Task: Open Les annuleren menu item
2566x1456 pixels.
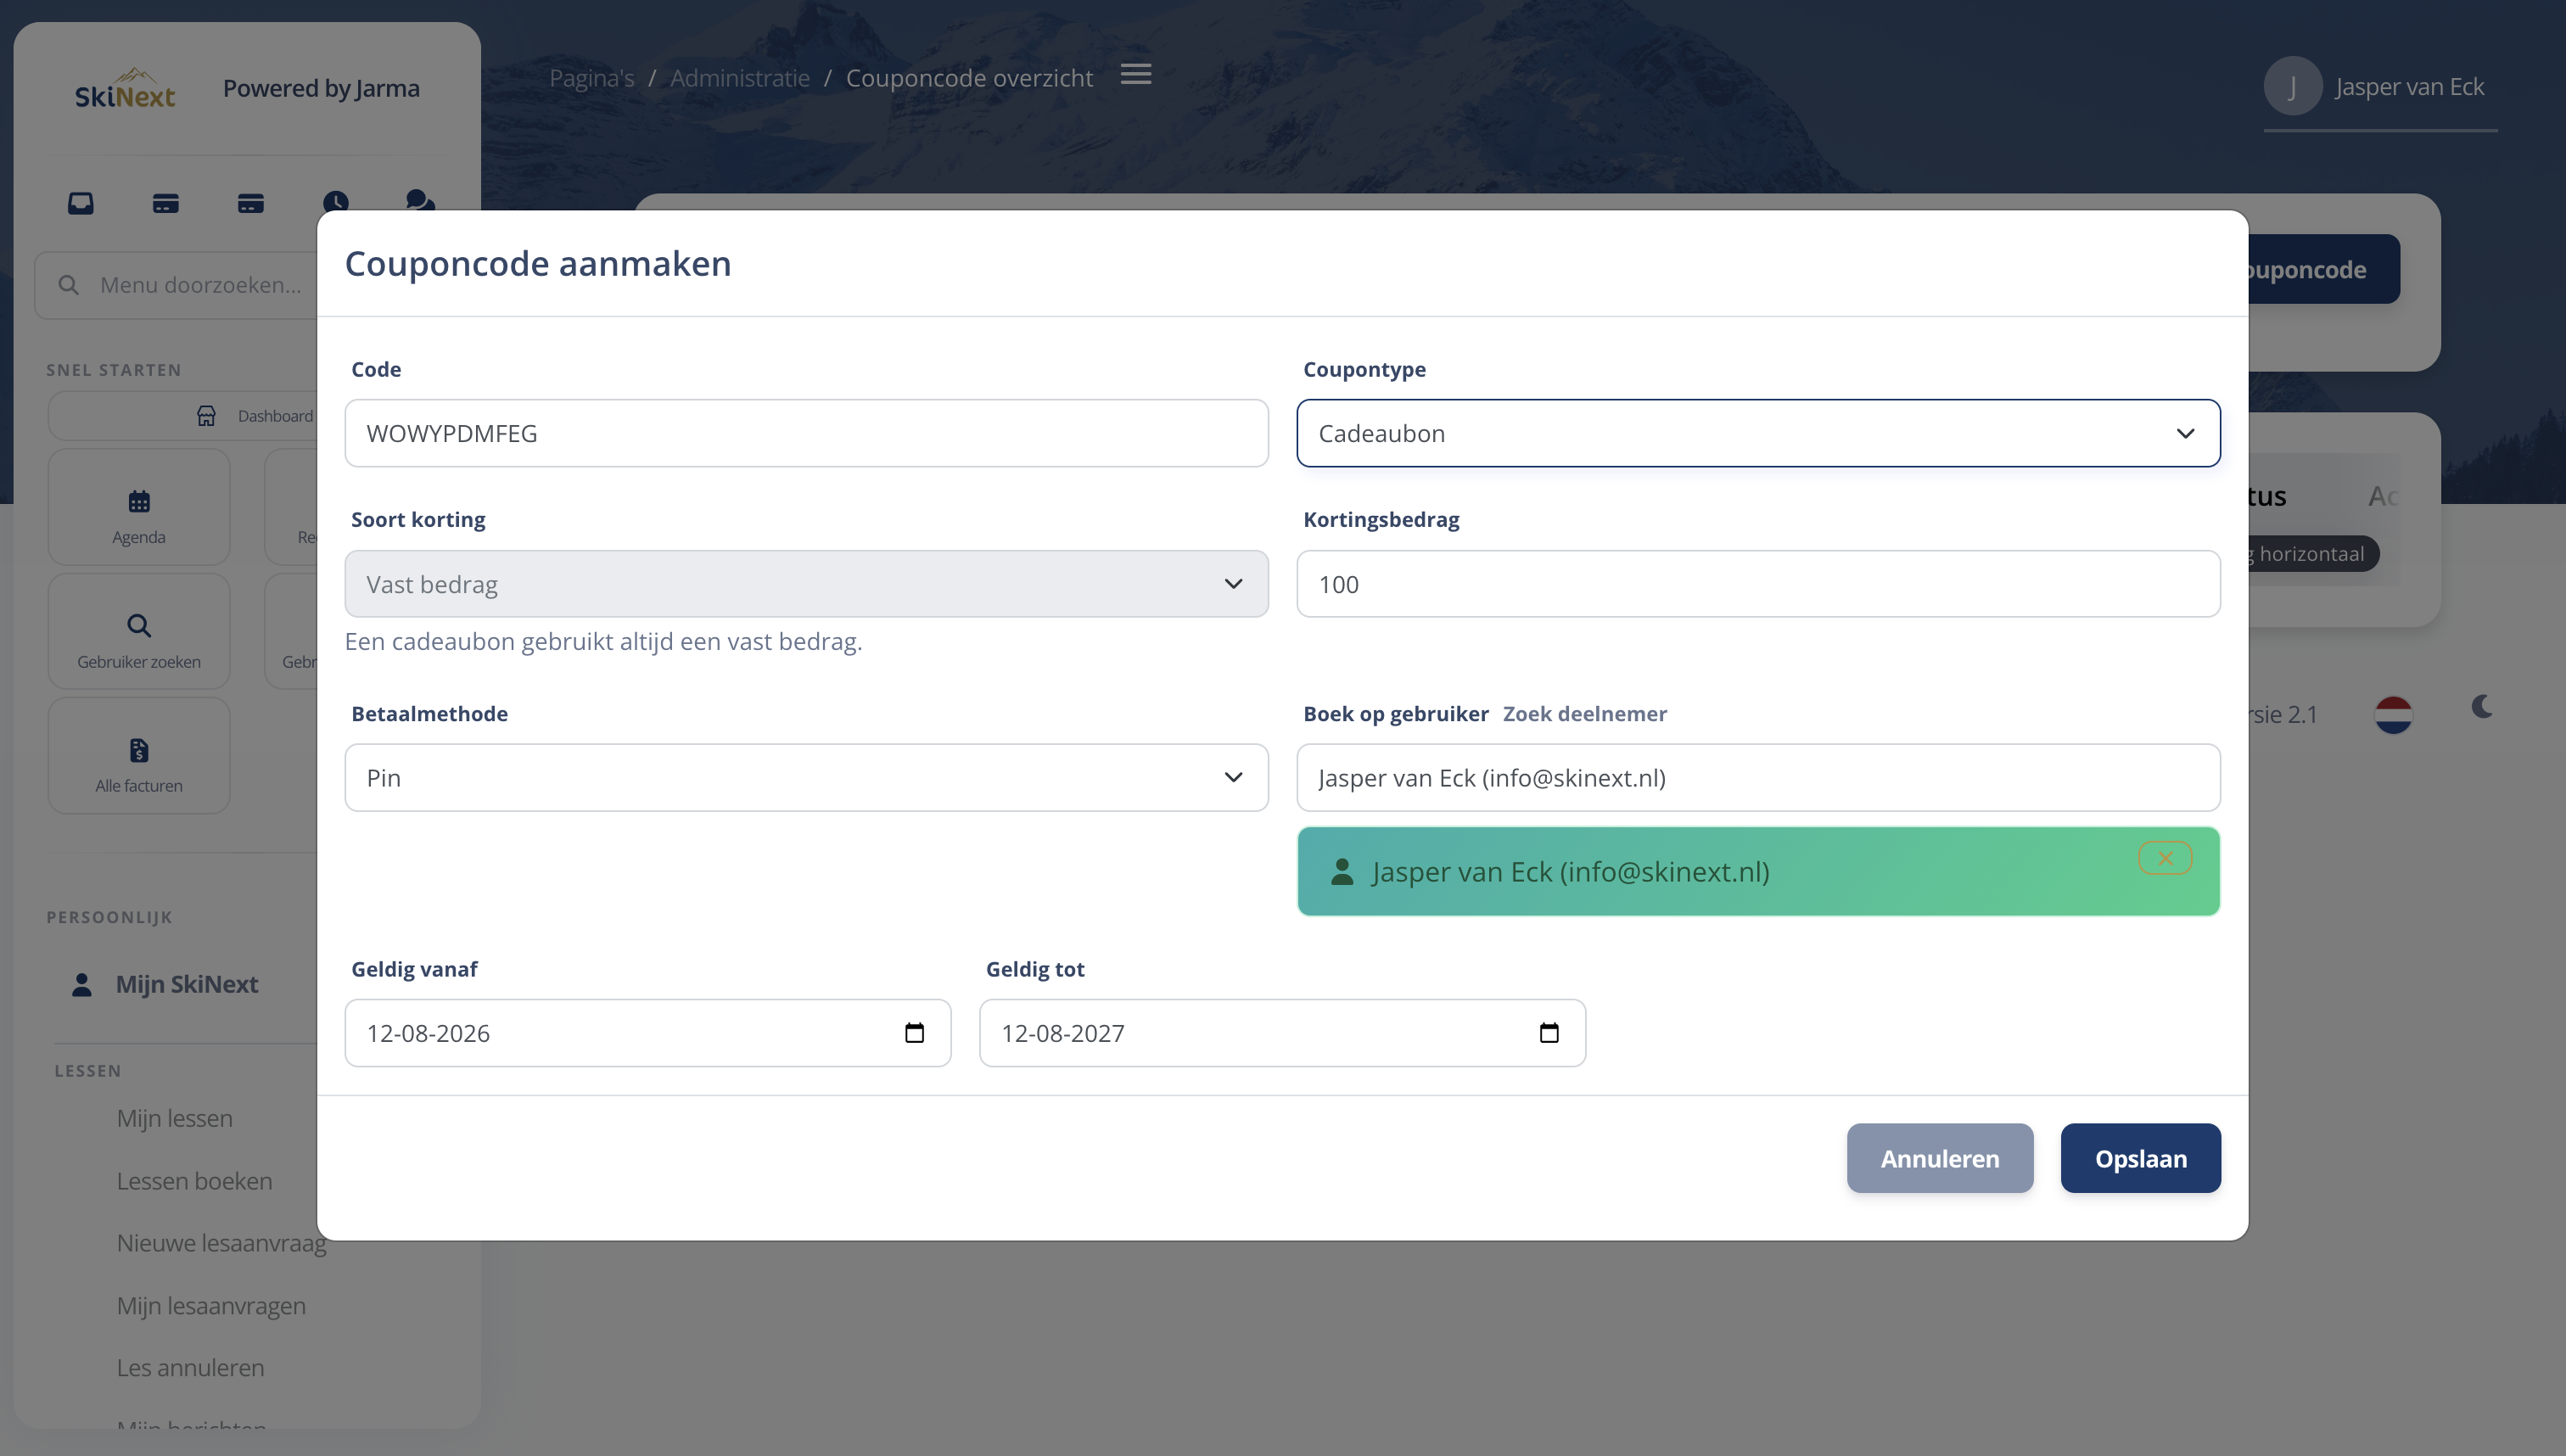Action: pos(190,1367)
